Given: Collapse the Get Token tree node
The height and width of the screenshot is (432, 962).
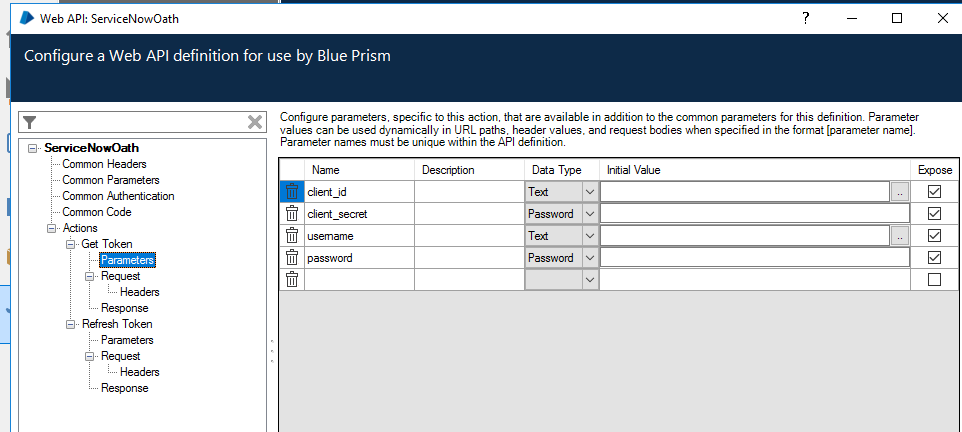Looking at the screenshot, I should point(71,244).
